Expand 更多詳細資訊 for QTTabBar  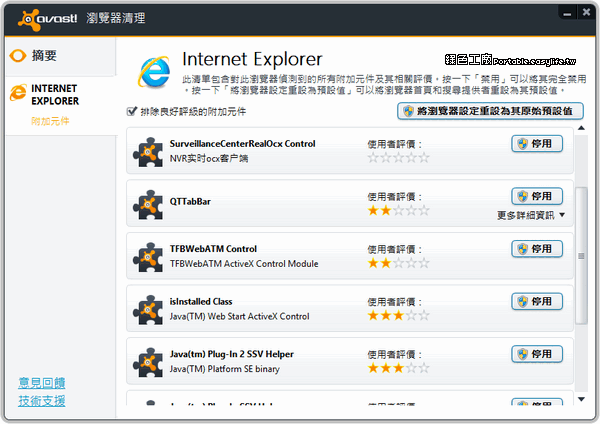click(531, 215)
